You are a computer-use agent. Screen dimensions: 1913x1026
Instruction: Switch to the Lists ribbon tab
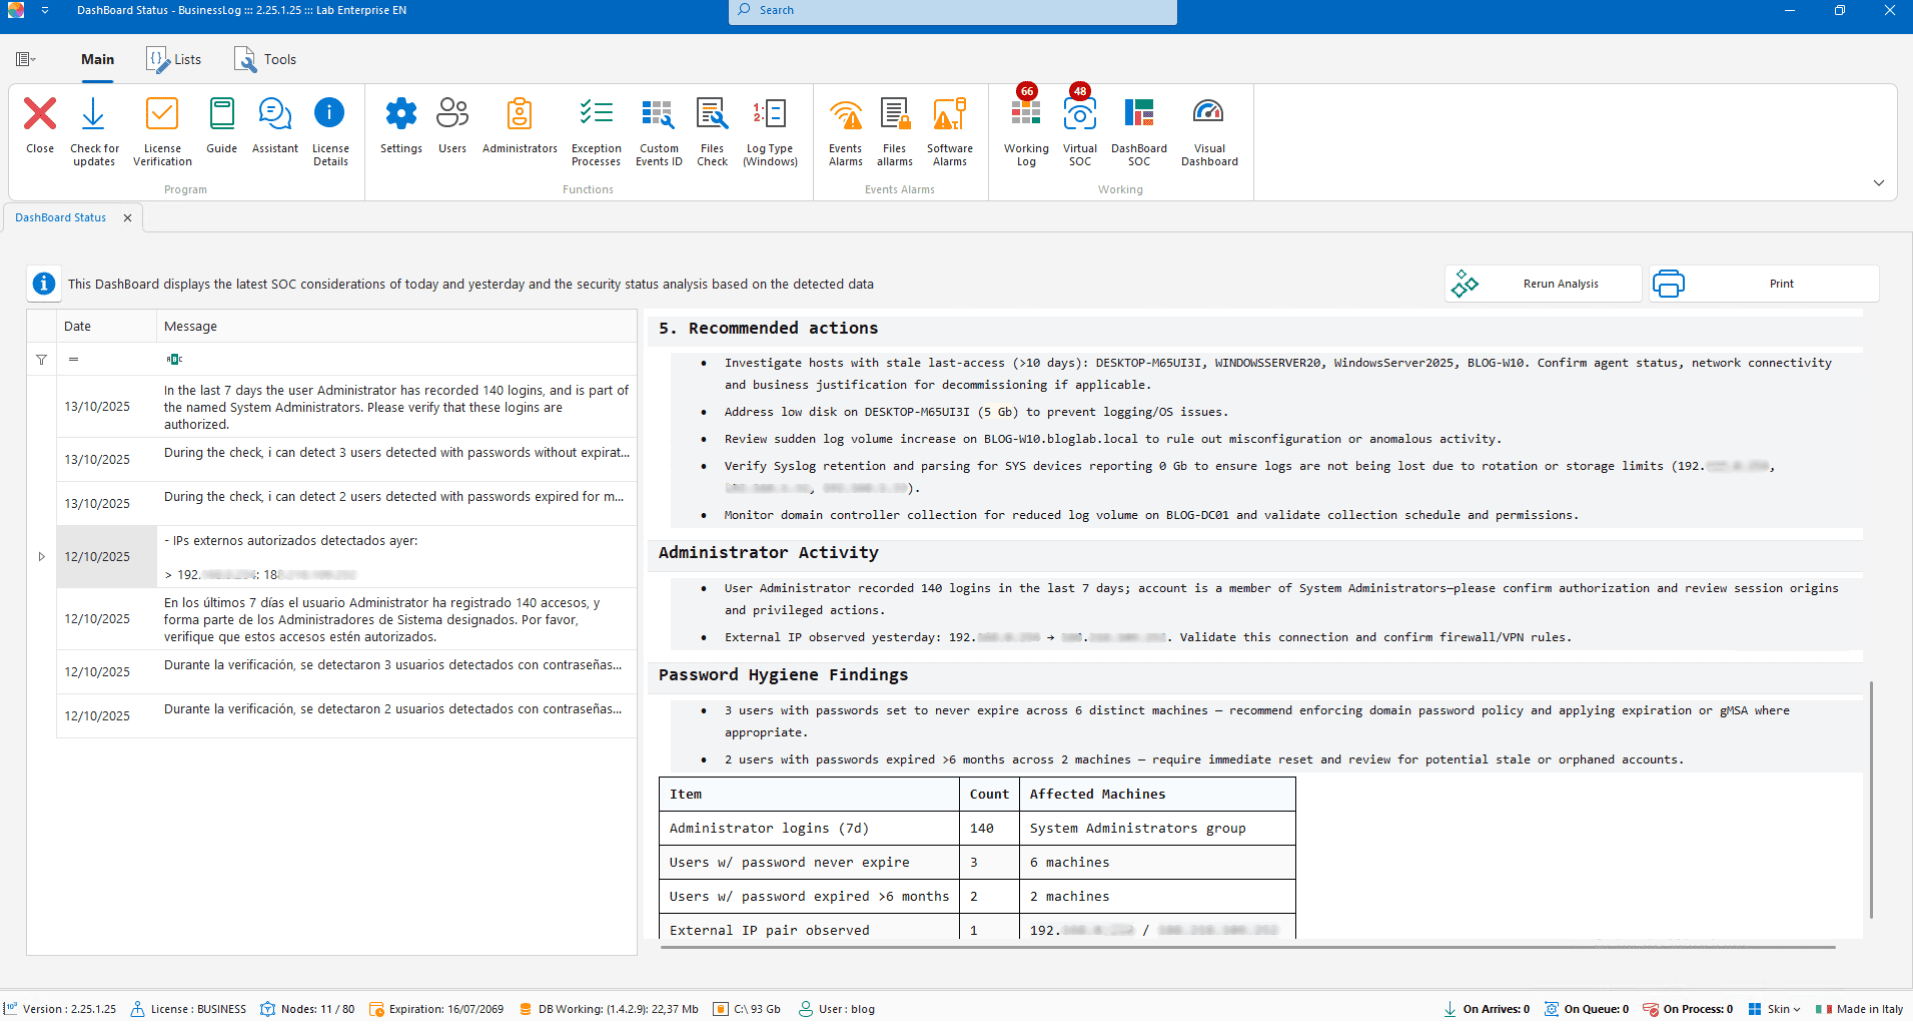pos(174,60)
